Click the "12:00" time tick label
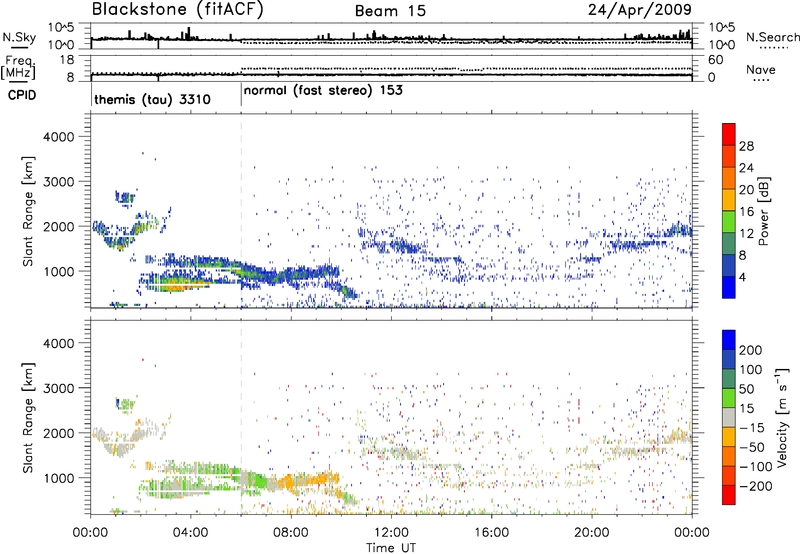Image resolution: width=800 pixels, height=554 pixels. point(391,533)
